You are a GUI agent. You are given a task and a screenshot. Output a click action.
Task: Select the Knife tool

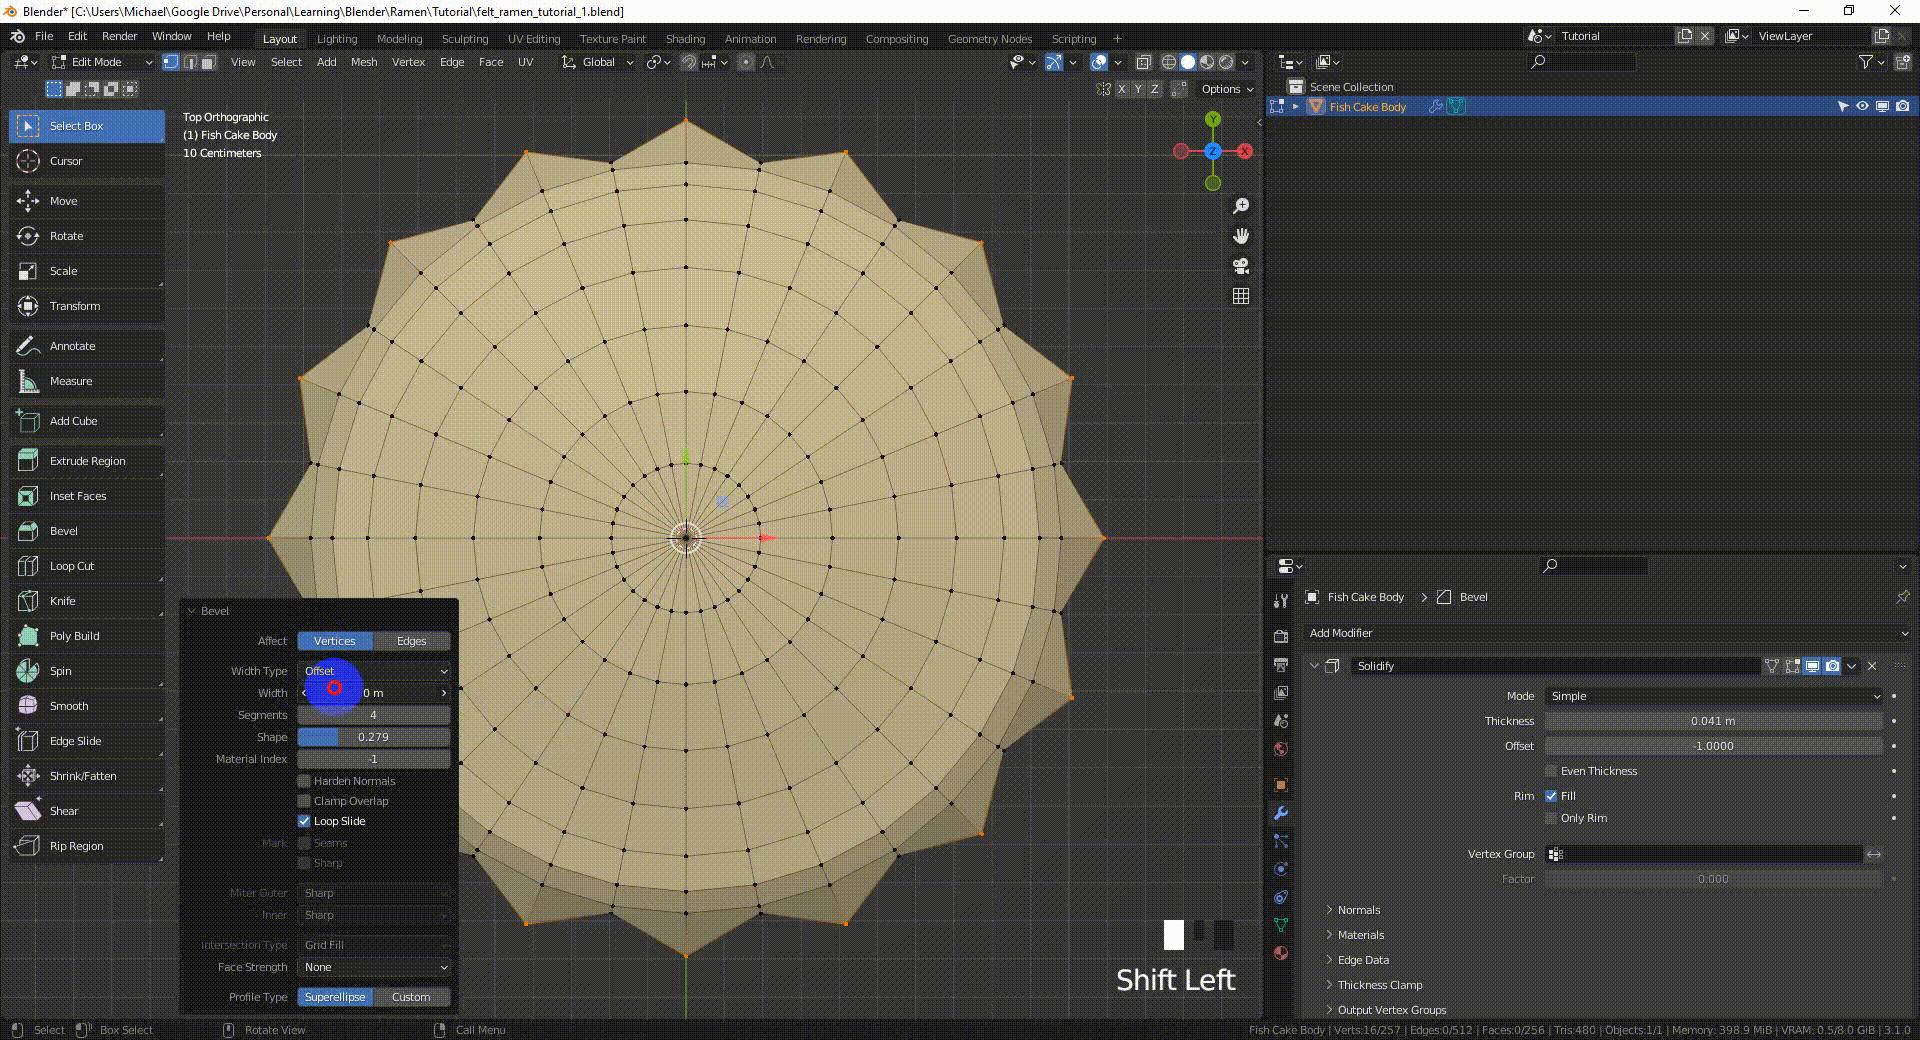click(x=62, y=601)
